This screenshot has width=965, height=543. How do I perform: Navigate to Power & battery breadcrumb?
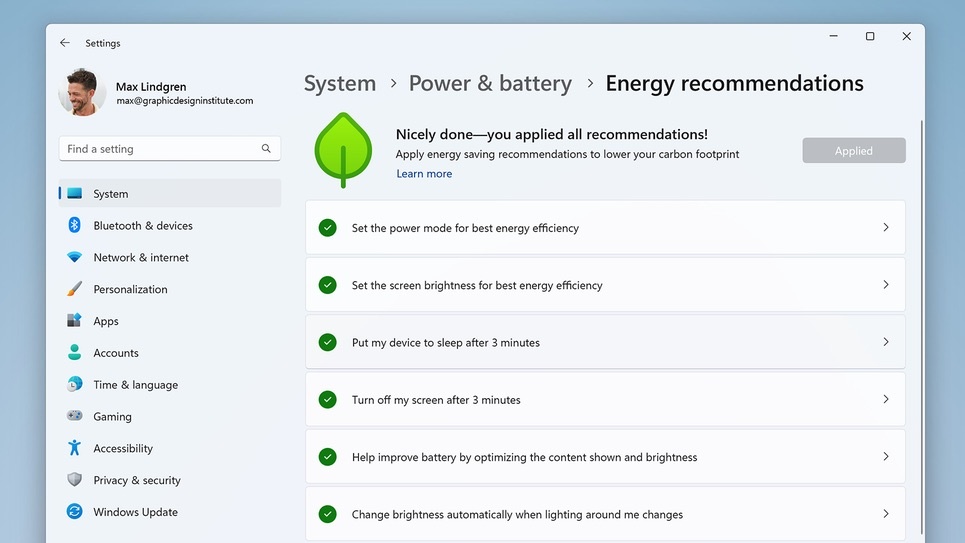[491, 83]
